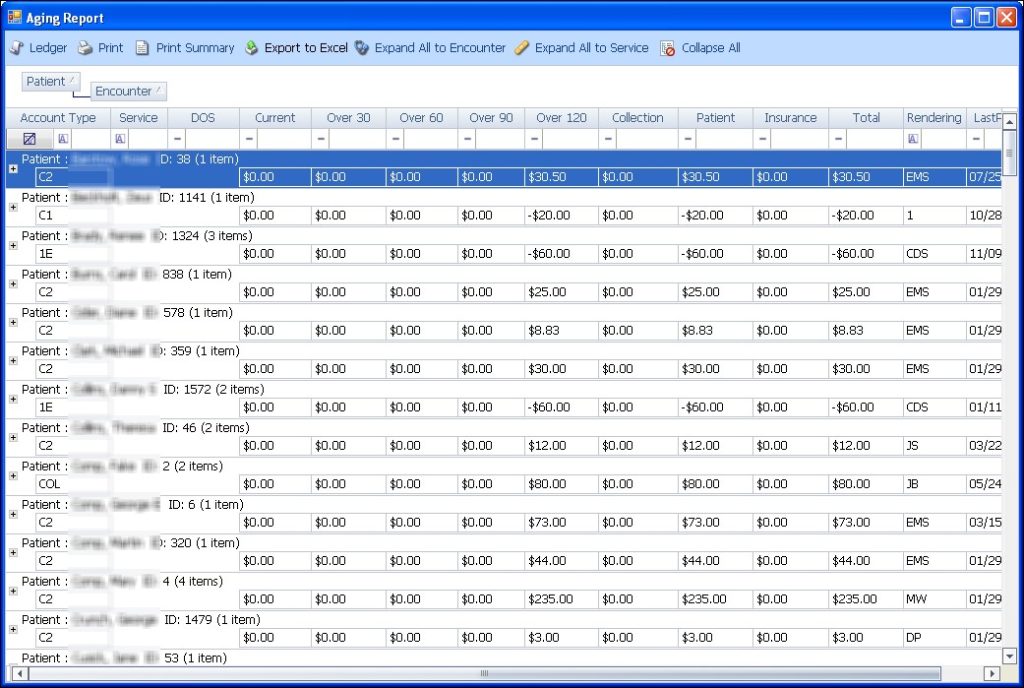Sort by DOS column header

point(203,117)
